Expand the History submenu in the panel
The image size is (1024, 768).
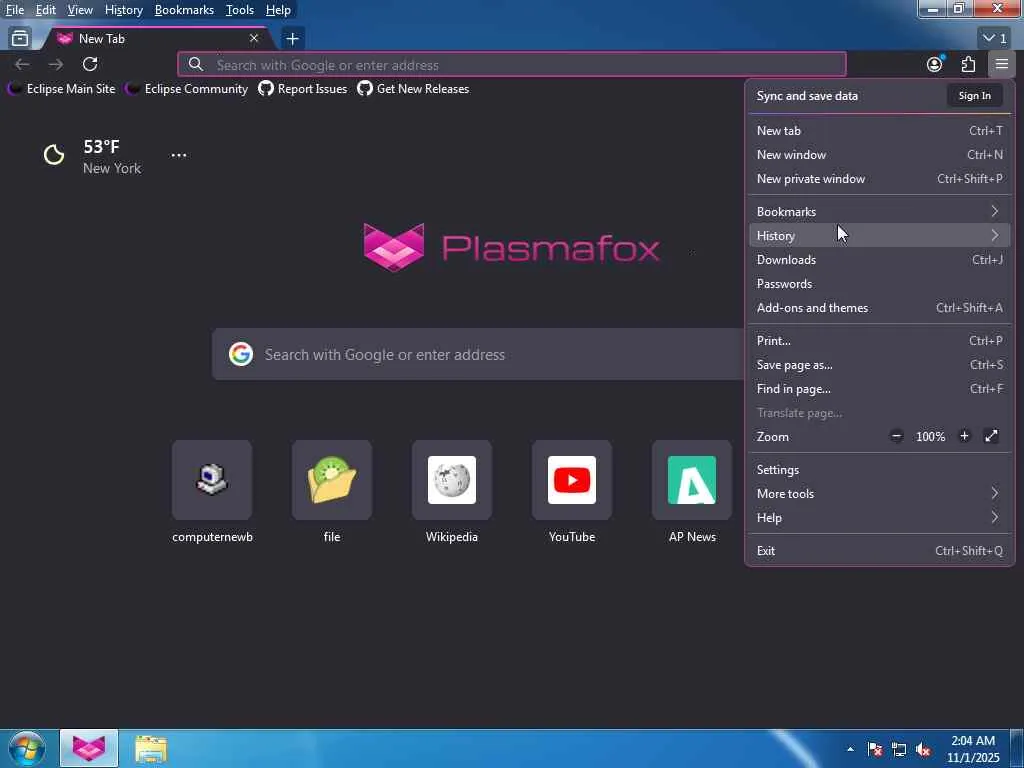[x=880, y=236]
